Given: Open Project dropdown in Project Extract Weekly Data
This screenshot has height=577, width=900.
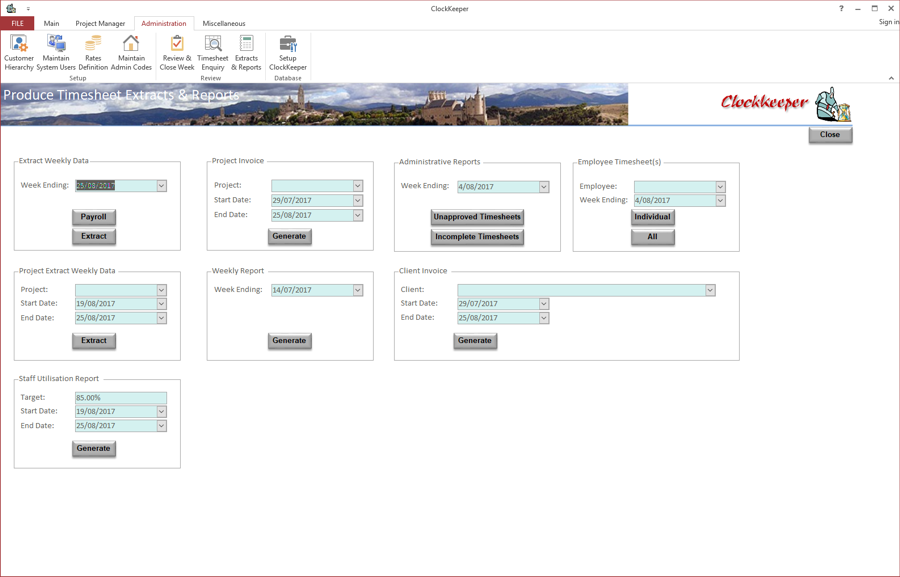Looking at the screenshot, I should [162, 290].
